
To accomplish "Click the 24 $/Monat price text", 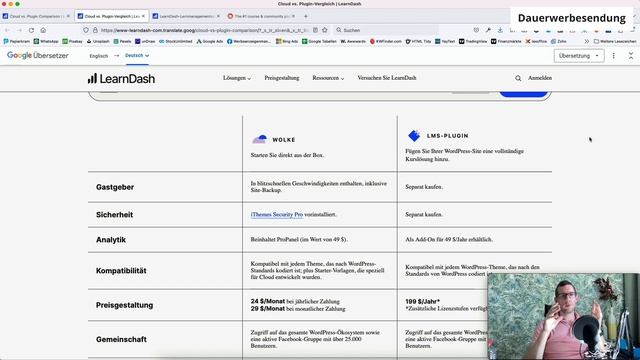I will tap(268, 301).
